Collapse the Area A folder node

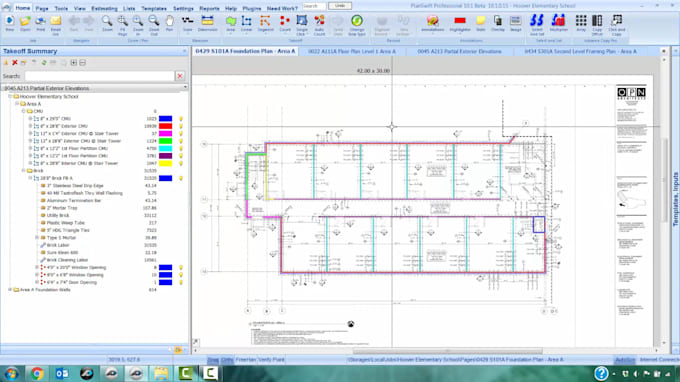(17, 104)
